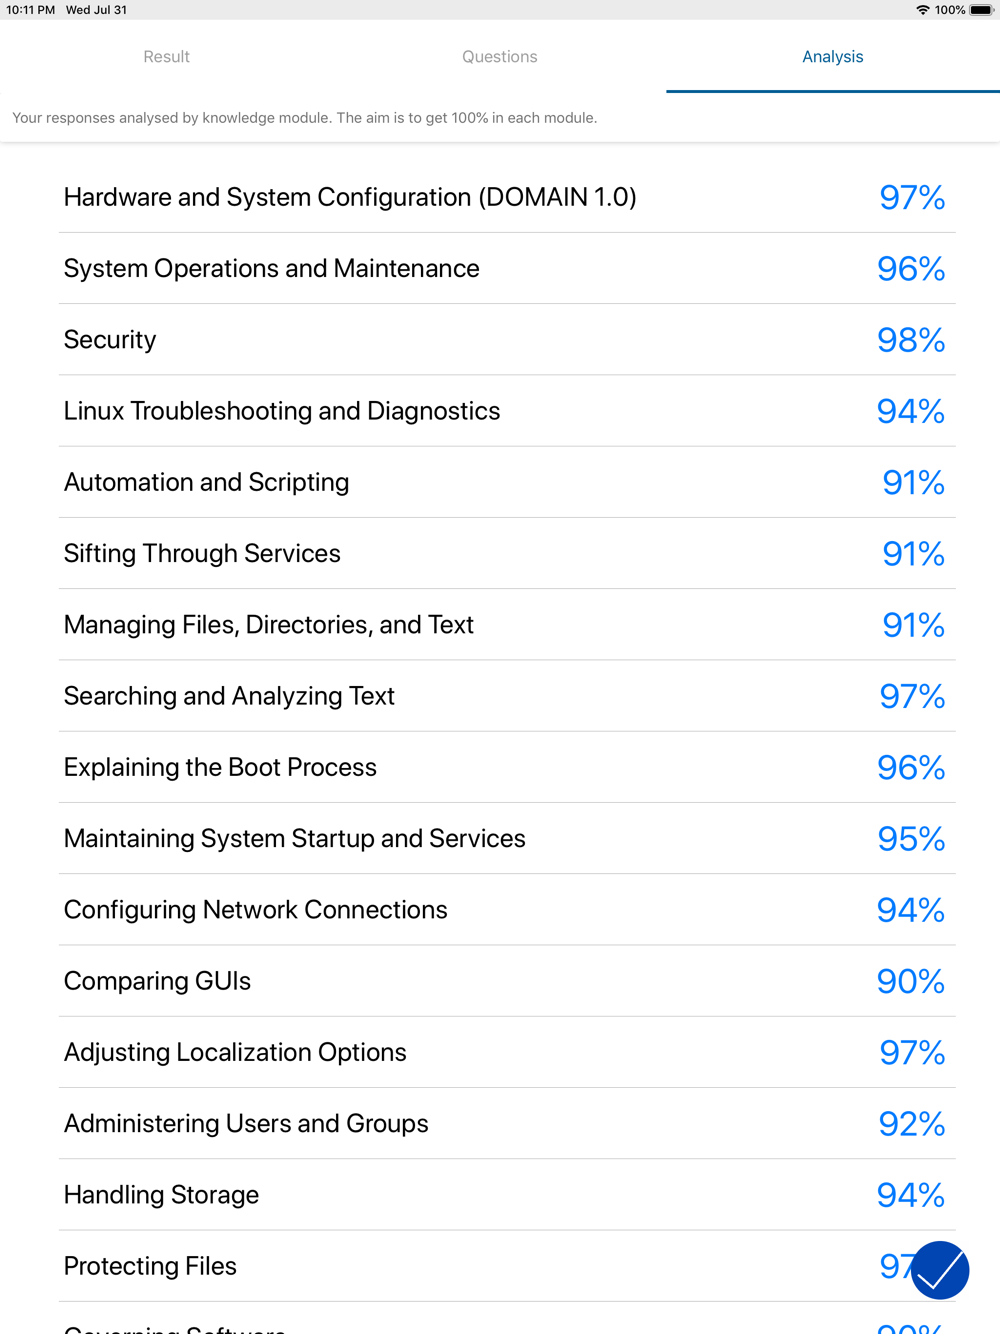Image resolution: width=1000 pixels, height=1334 pixels.
Task: Open System Operations and Maintenance row
Action: pyautogui.click(x=507, y=268)
